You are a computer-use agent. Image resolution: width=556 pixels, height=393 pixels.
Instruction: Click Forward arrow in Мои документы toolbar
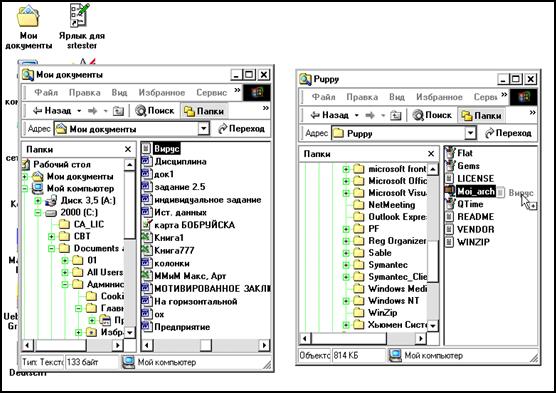point(93,111)
